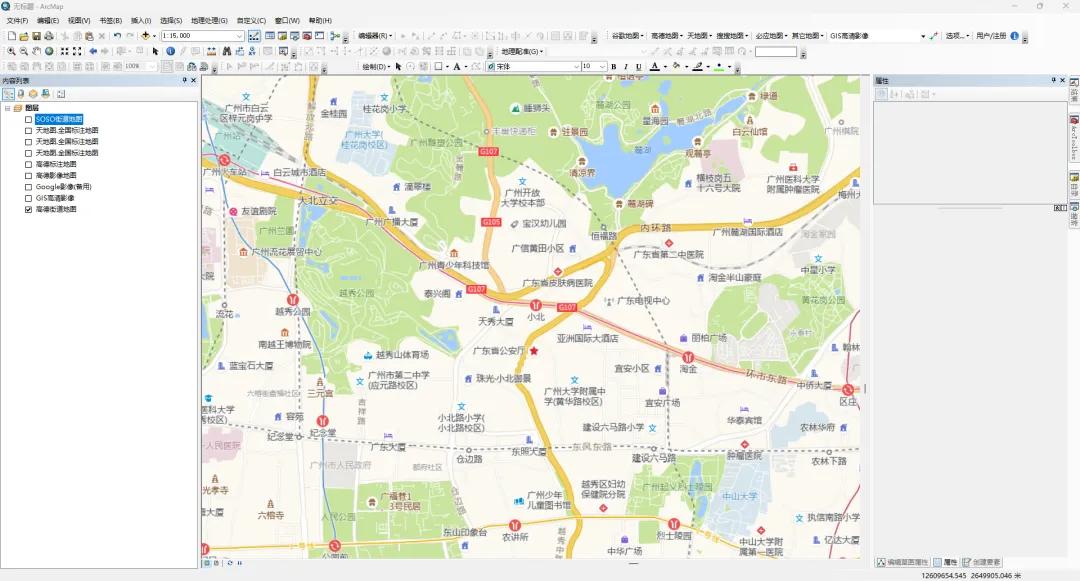Screen dimensions: 1080x581
Task: Select the Pan hand tool
Action: point(37,51)
